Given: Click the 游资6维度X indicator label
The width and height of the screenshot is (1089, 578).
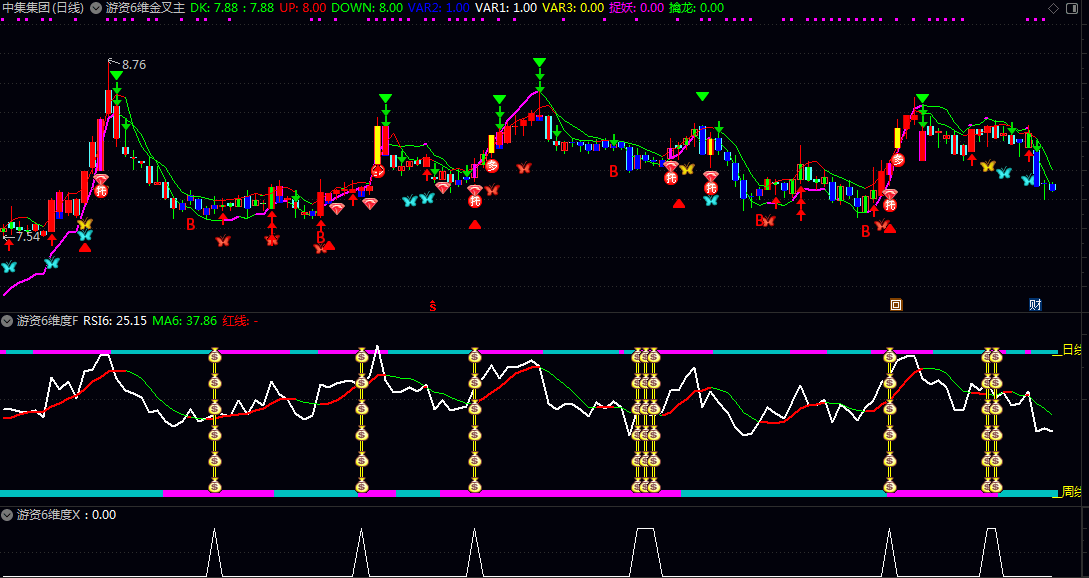Looking at the screenshot, I should click(x=48, y=515).
